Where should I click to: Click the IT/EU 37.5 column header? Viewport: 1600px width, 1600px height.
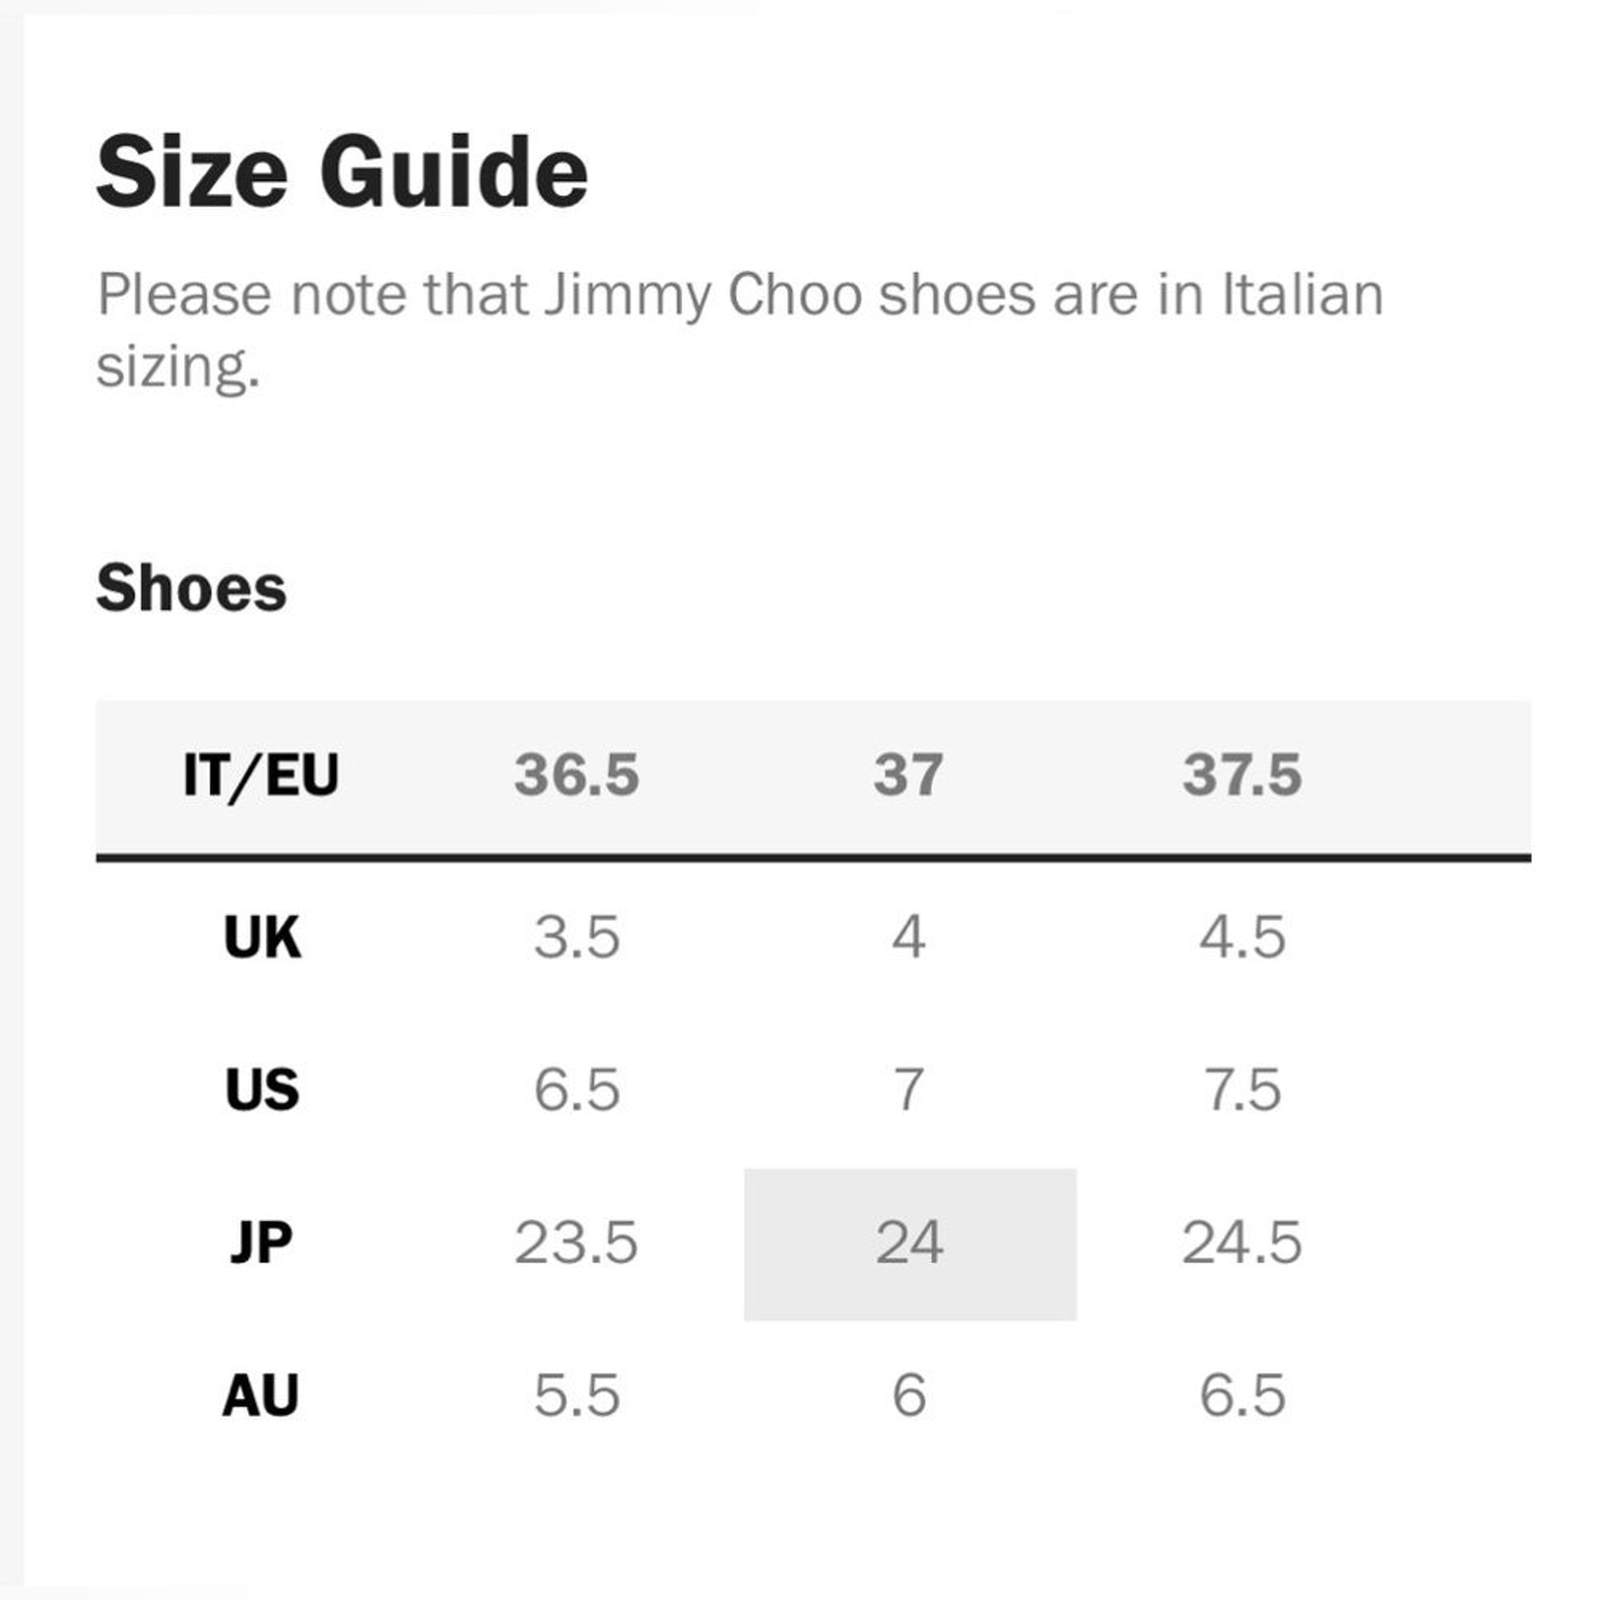(x=1242, y=775)
